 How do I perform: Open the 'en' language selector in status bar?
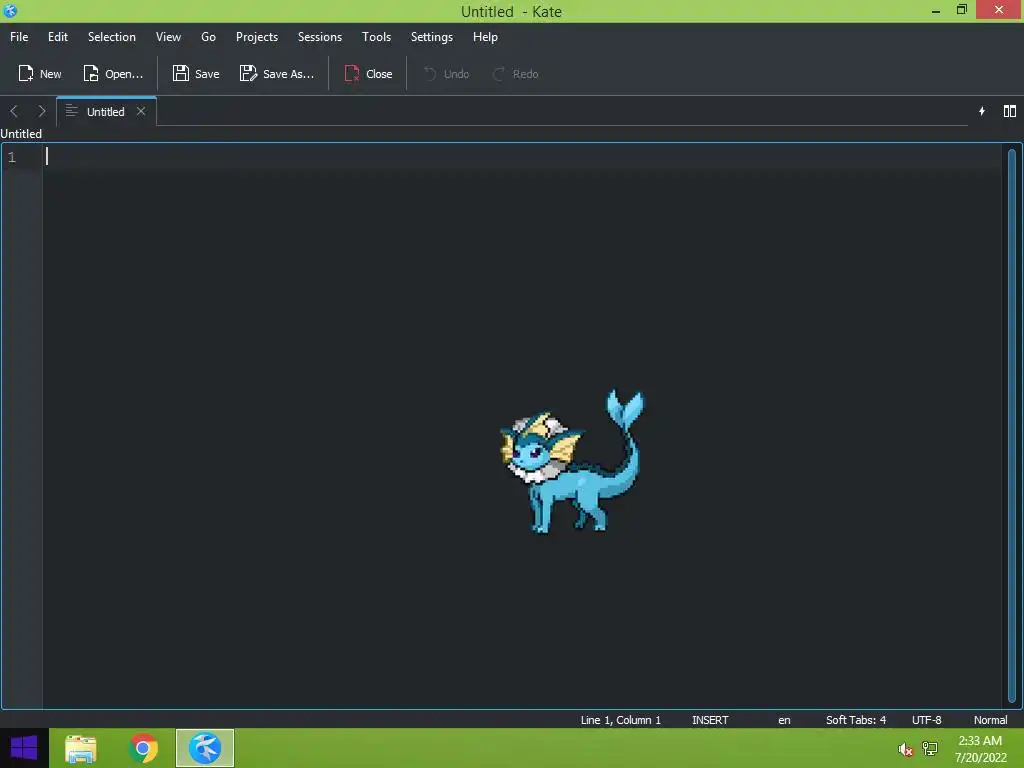pyautogui.click(x=784, y=720)
